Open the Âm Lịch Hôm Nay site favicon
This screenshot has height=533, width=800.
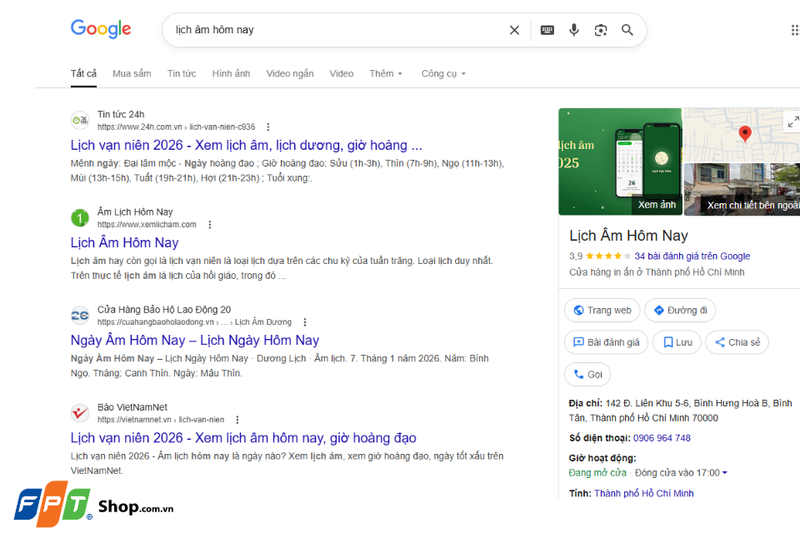click(x=80, y=218)
